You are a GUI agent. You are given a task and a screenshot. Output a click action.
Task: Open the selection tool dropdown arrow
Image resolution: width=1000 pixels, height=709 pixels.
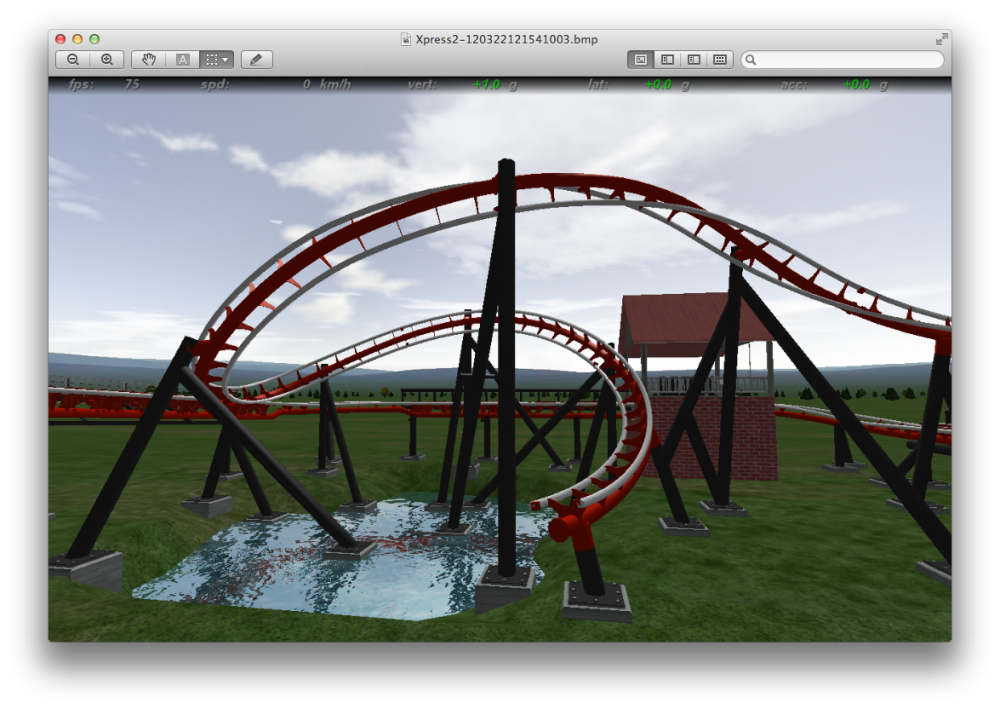pos(226,60)
